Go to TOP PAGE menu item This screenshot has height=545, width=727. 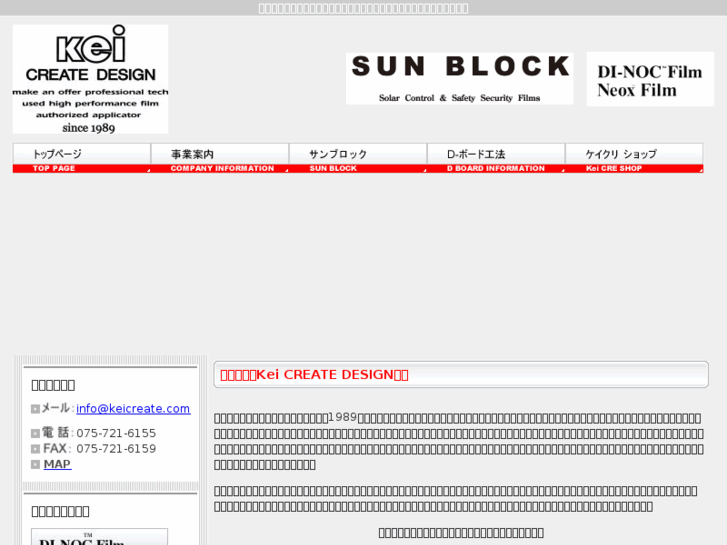[82, 158]
